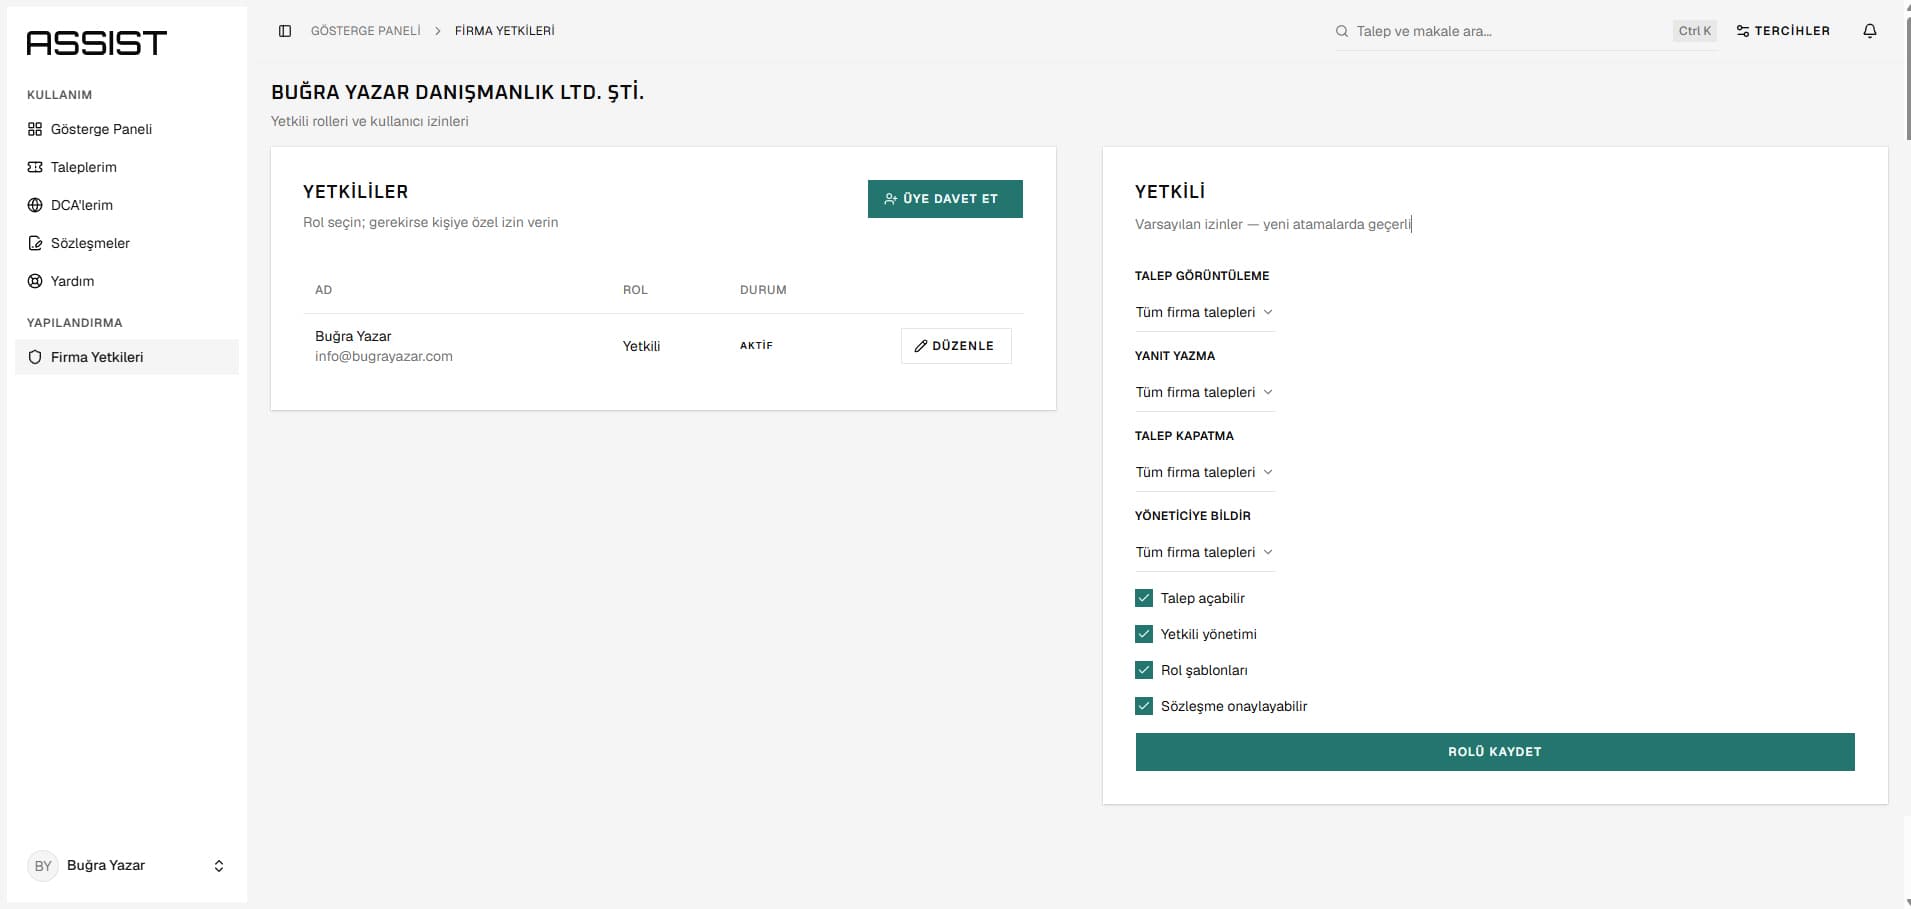The height and width of the screenshot is (909, 1911).
Task: Click the search magnifier icon
Action: click(1342, 31)
